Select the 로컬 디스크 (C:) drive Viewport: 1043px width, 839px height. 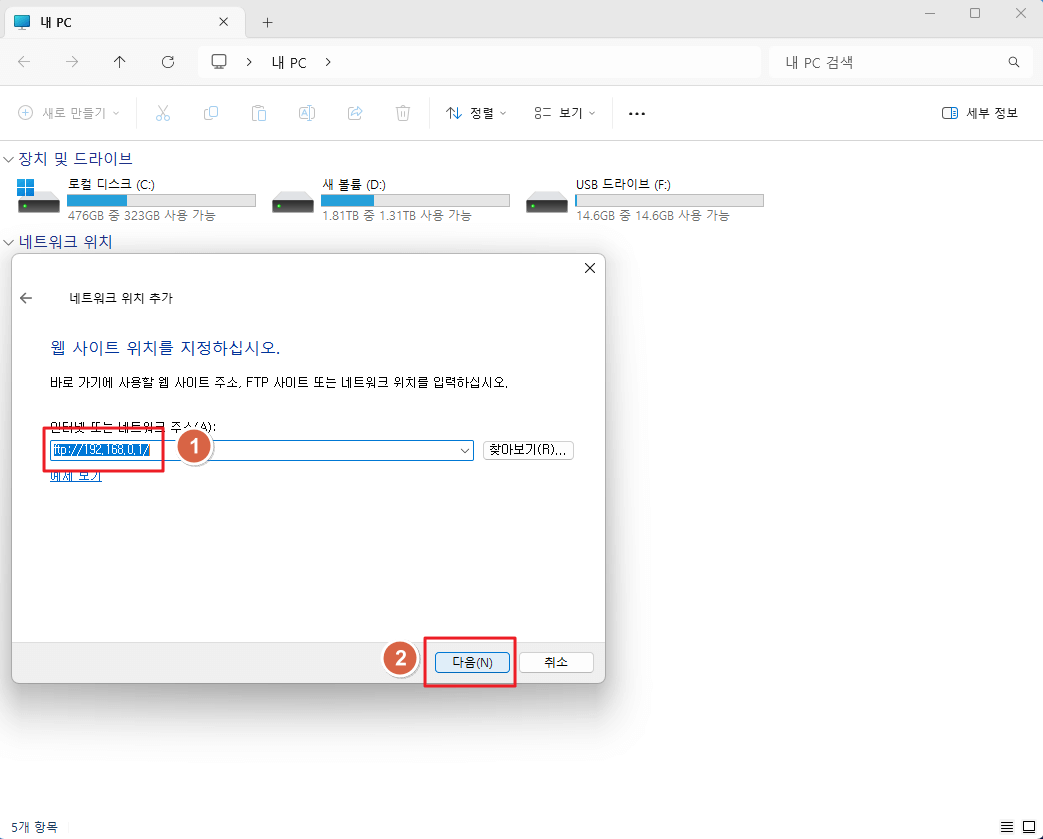[136, 199]
